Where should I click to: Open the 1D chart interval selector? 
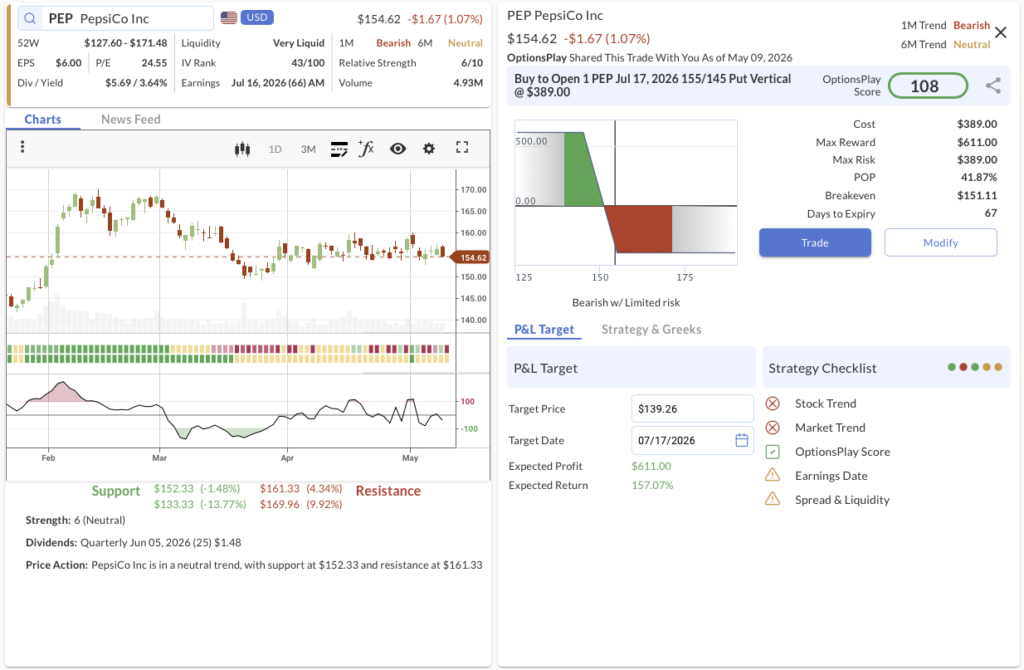click(x=275, y=149)
